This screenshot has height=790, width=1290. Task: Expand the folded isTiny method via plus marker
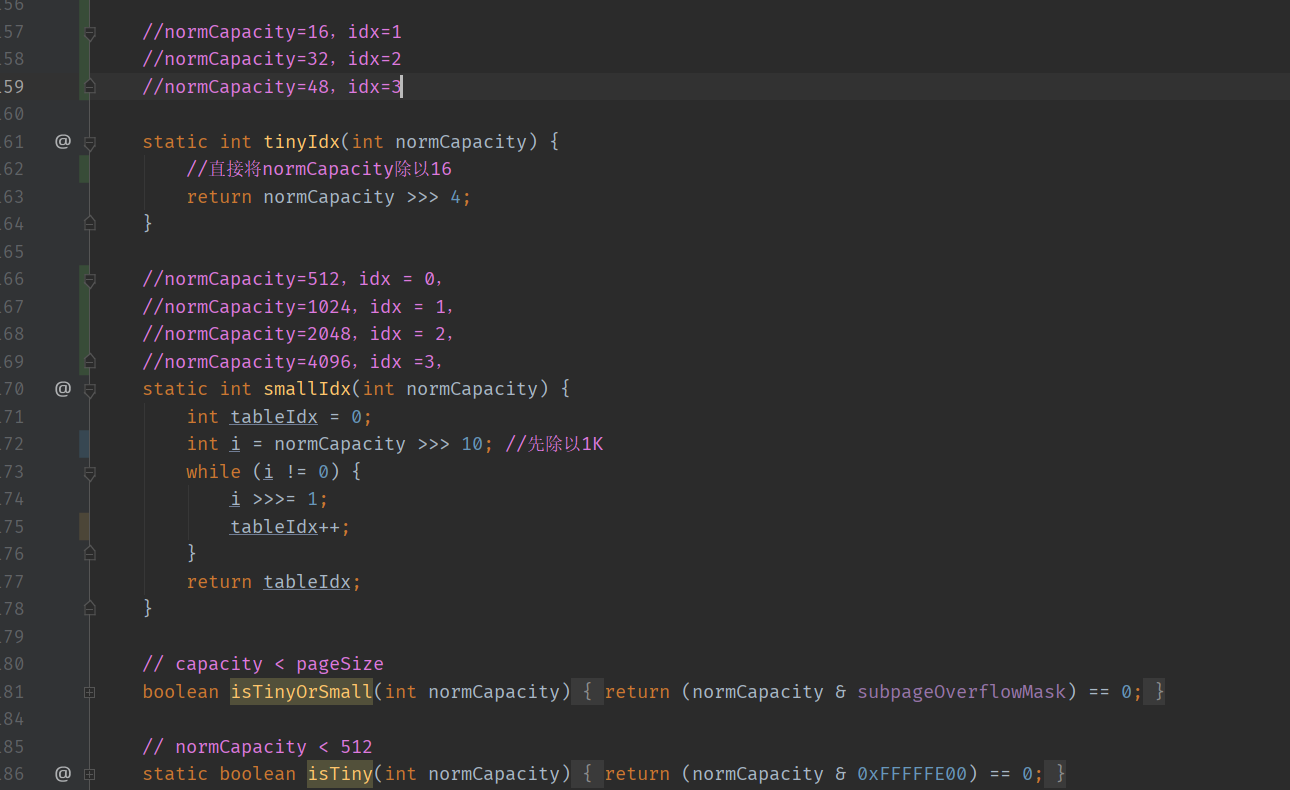(x=90, y=773)
